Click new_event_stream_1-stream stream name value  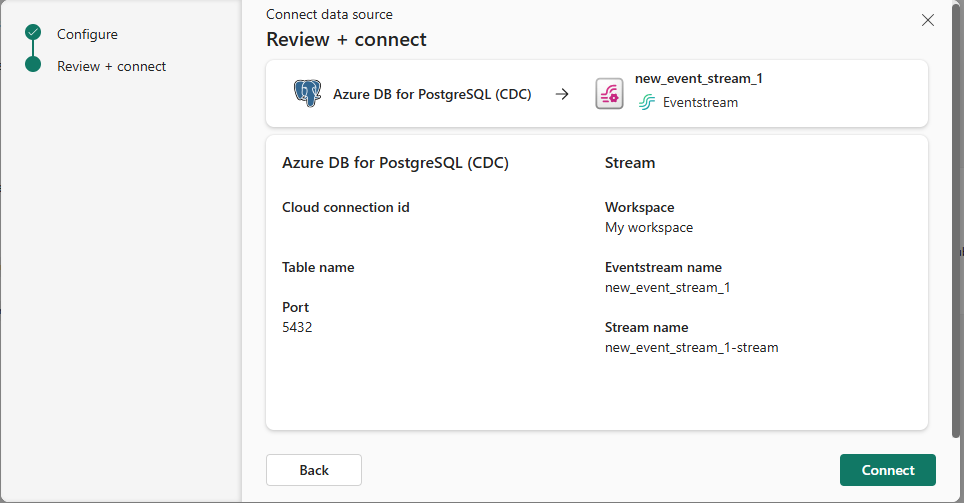click(x=691, y=347)
